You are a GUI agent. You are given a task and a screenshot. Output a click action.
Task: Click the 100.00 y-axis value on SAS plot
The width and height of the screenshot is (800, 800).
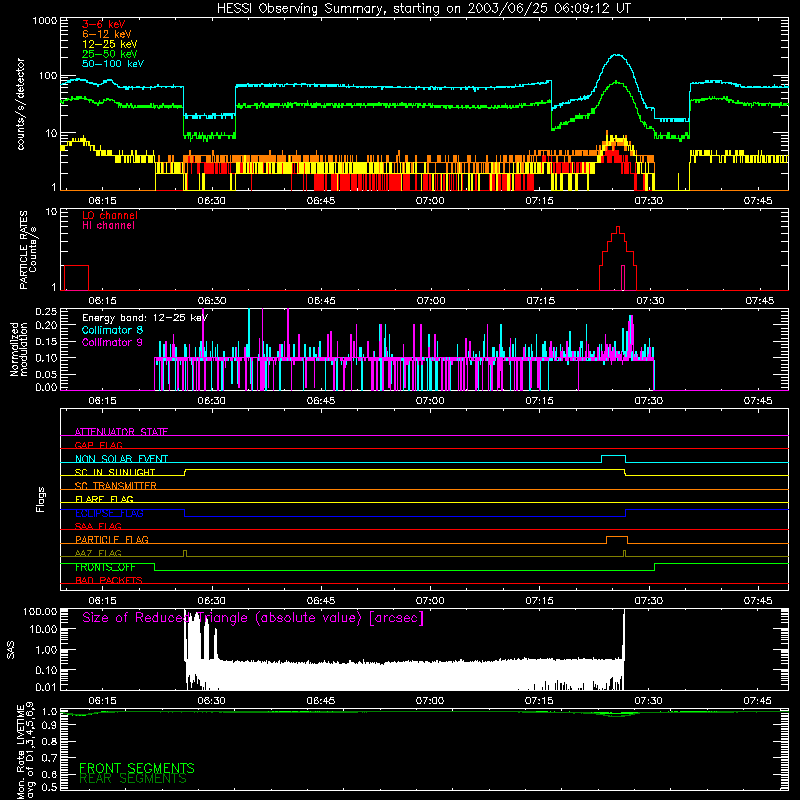(x=40, y=611)
